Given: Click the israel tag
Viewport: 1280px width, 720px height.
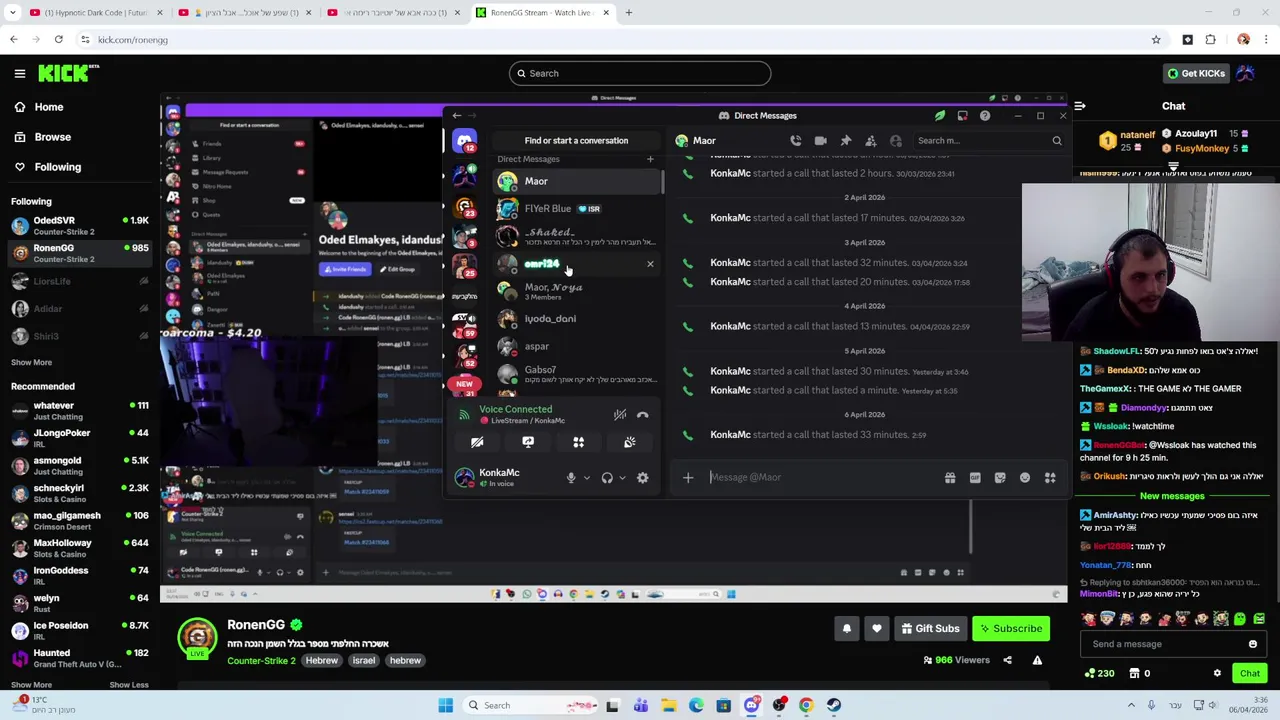Looking at the screenshot, I should (x=363, y=661).
